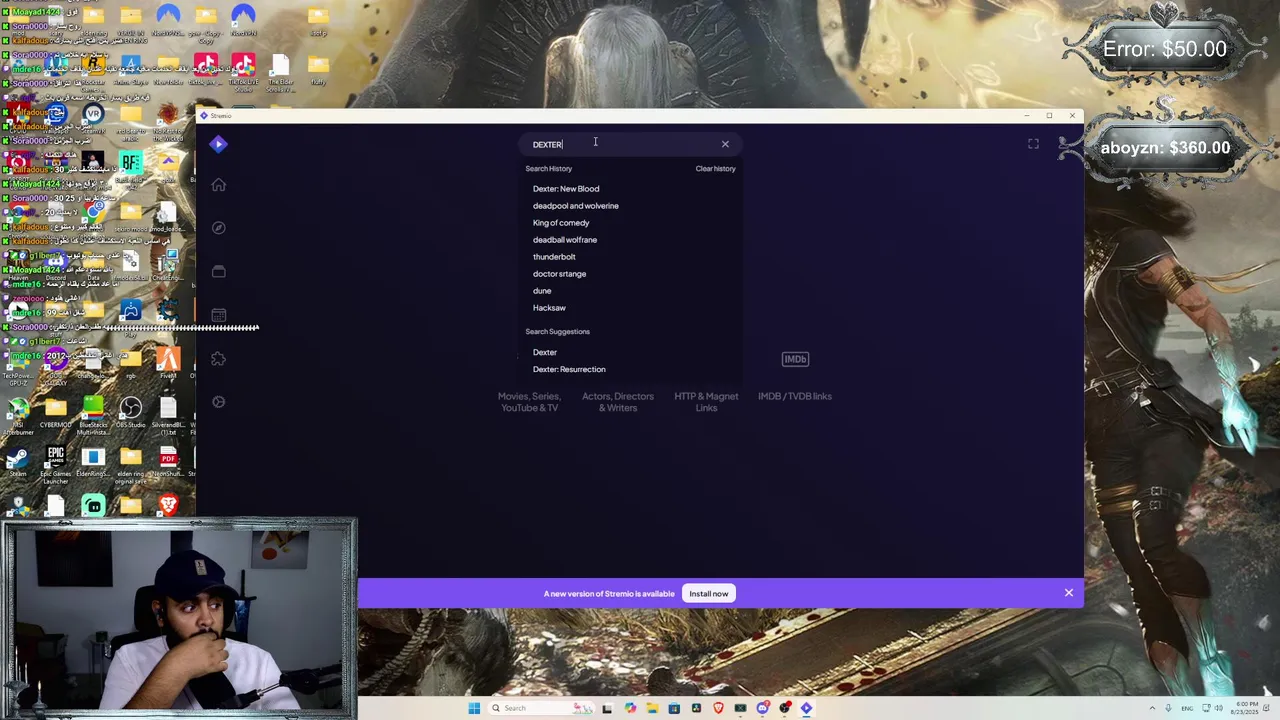Image resolution: width=1280 pixels, height=720 pixels.
Task: Select 'deadball wolfrane' history entry
Action: [x=565, y=240]
